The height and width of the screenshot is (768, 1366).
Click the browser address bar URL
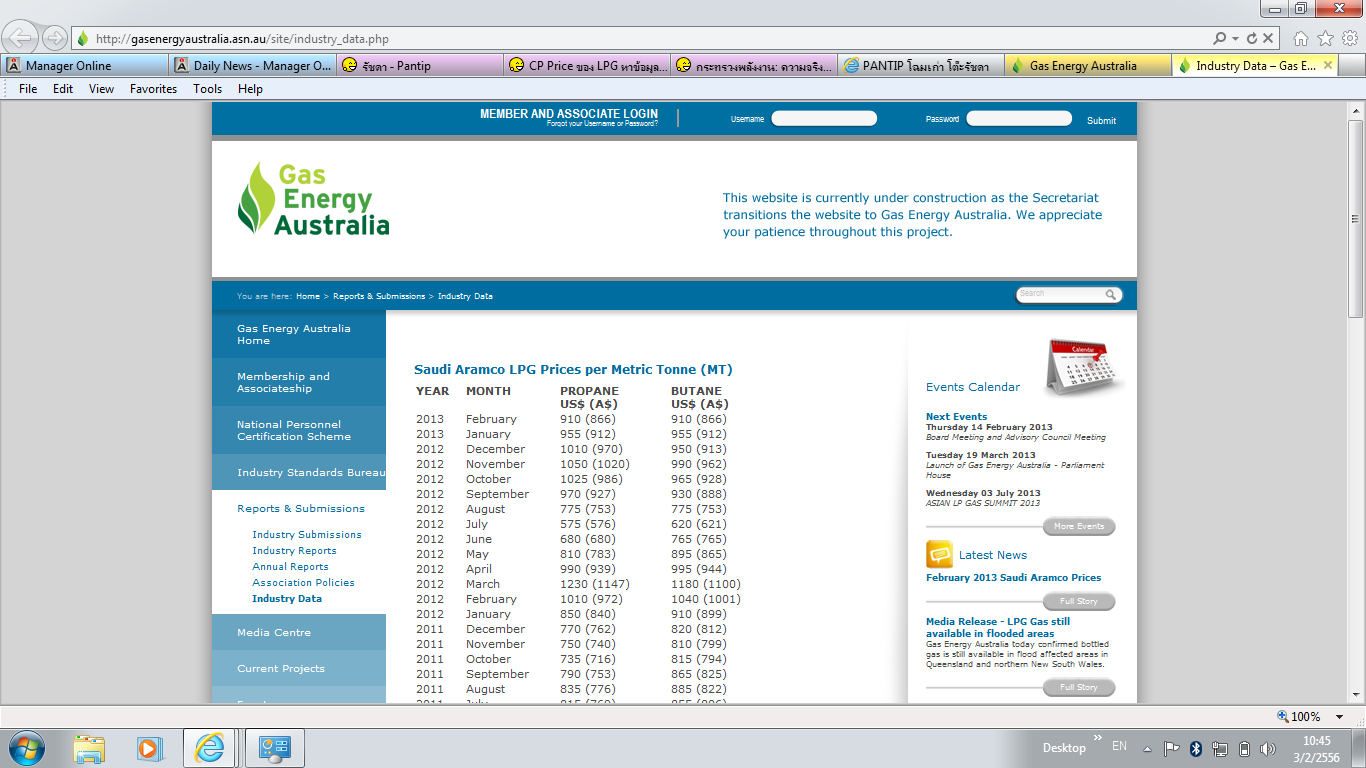point(242,39)
